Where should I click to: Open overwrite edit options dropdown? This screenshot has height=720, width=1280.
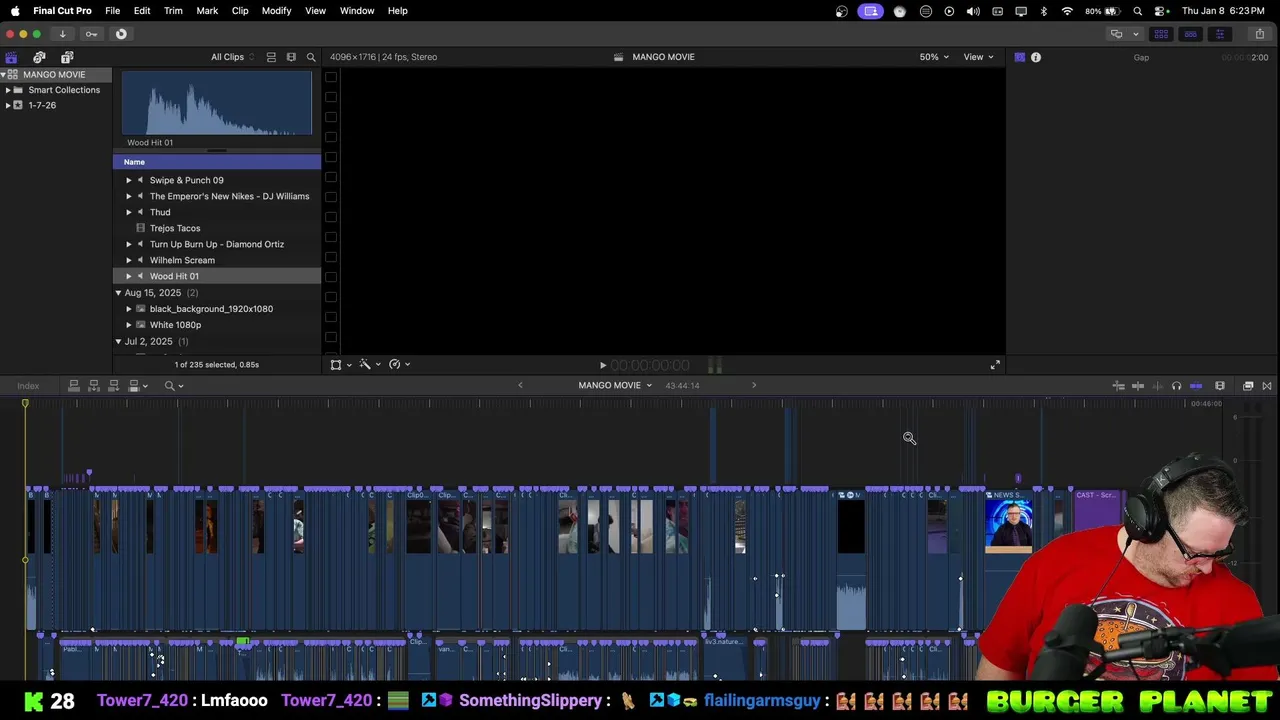(x=138, y=386)
